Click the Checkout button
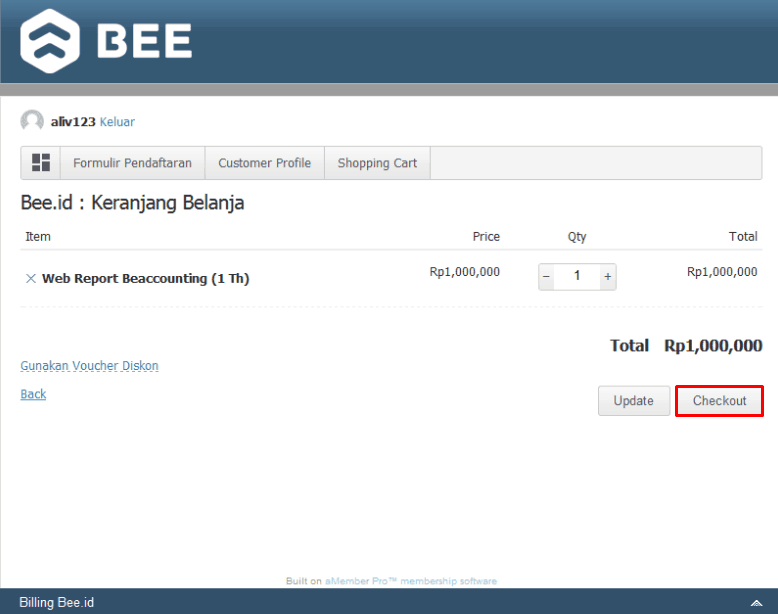 719,401
